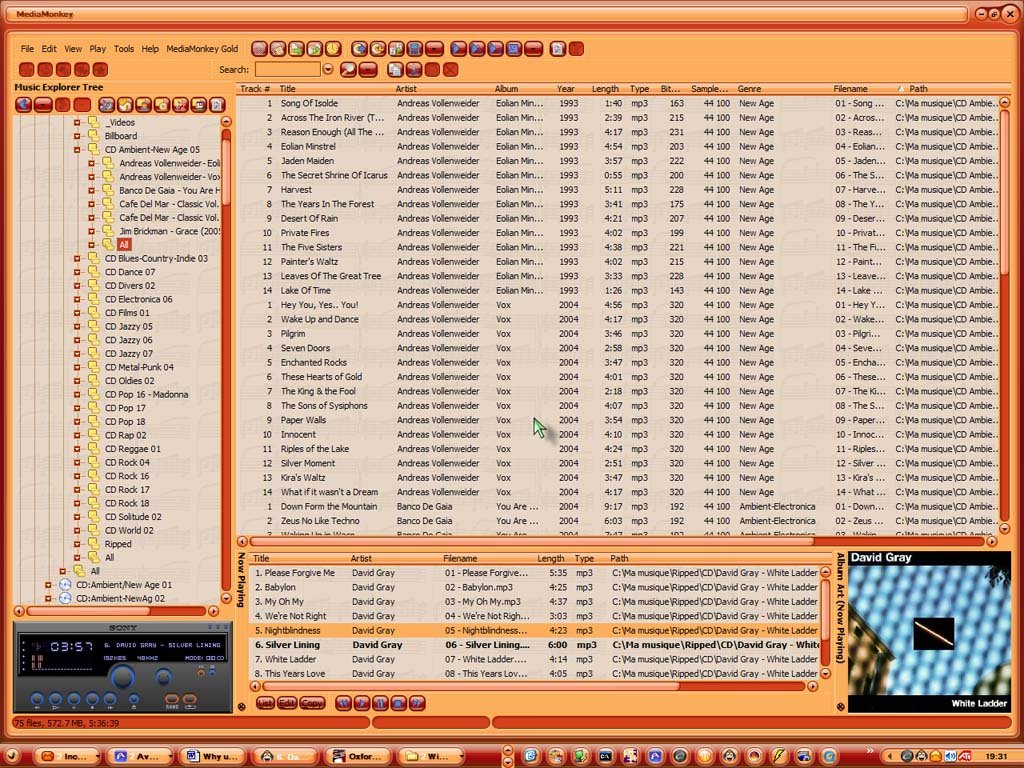1024x768 pixels.
Task: Toggle the RAND shuffle button on the Sony player
Action: pyautogui.click(x=171, y=699)
